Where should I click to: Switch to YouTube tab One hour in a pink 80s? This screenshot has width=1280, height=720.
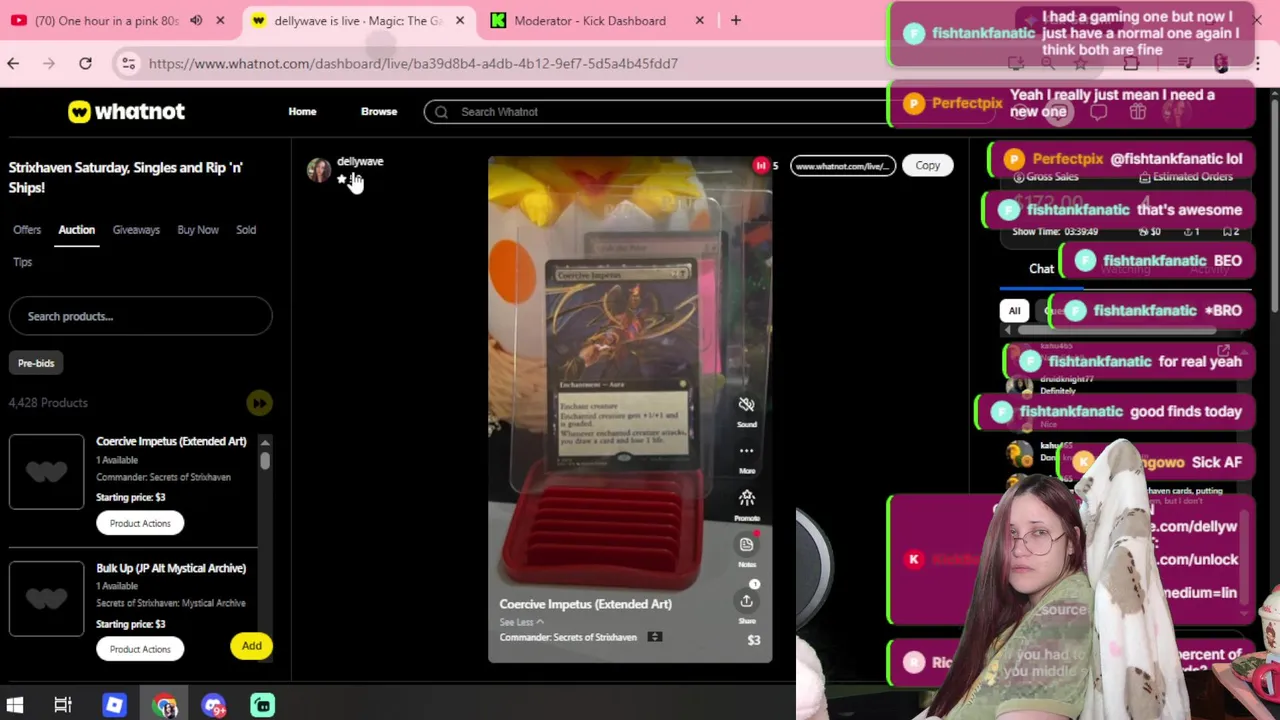(x=106, y=20)
